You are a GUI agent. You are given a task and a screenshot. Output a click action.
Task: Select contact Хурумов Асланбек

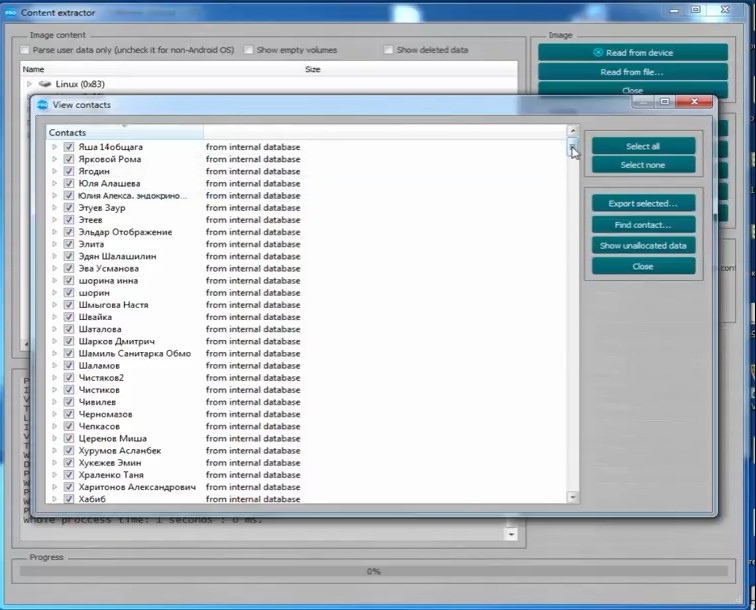click(x=120, y=450)
